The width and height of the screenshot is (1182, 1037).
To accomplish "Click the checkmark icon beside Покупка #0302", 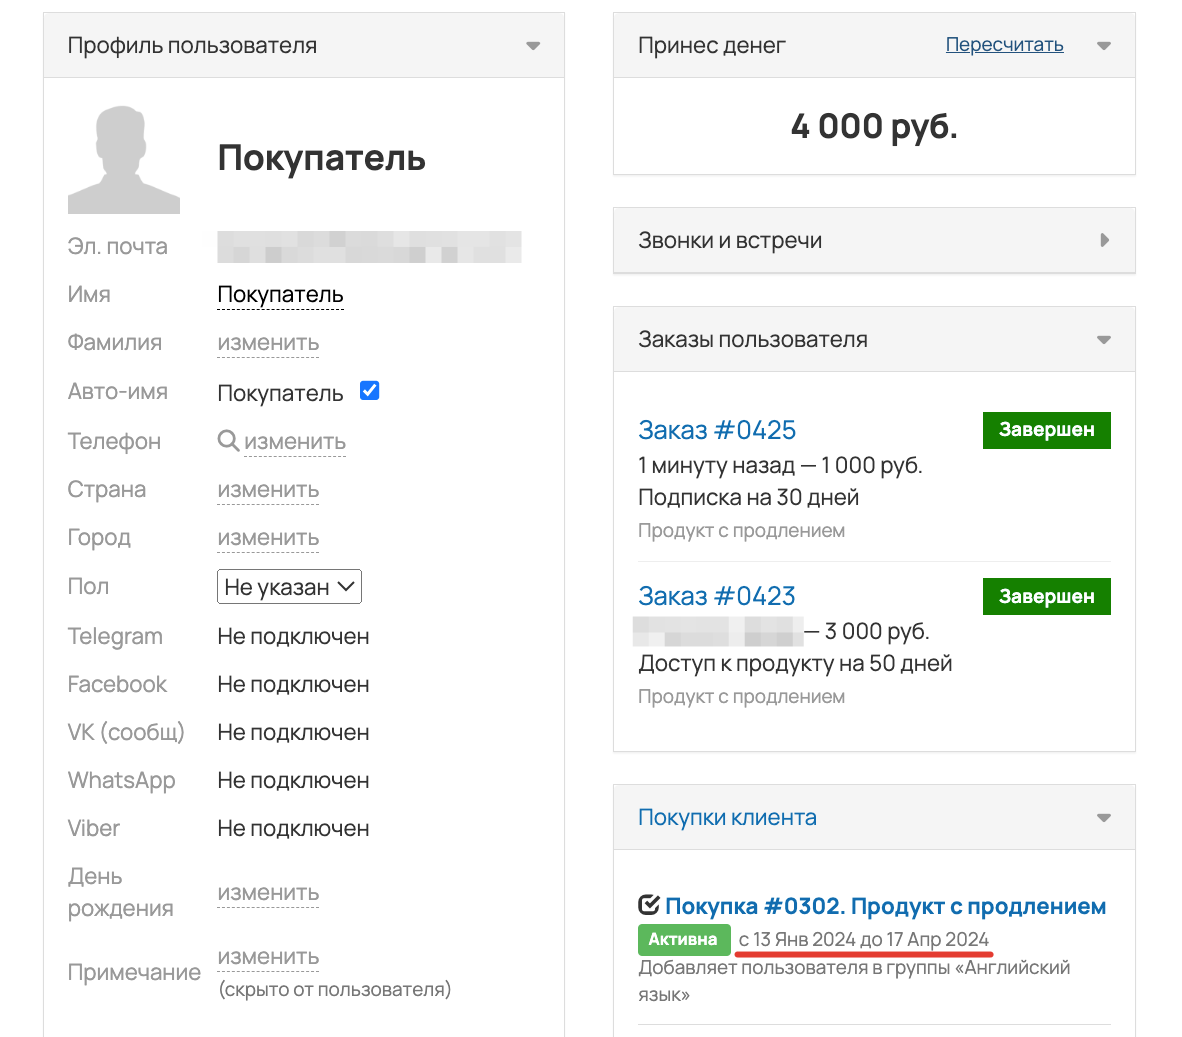I will (x=648, y=905).
